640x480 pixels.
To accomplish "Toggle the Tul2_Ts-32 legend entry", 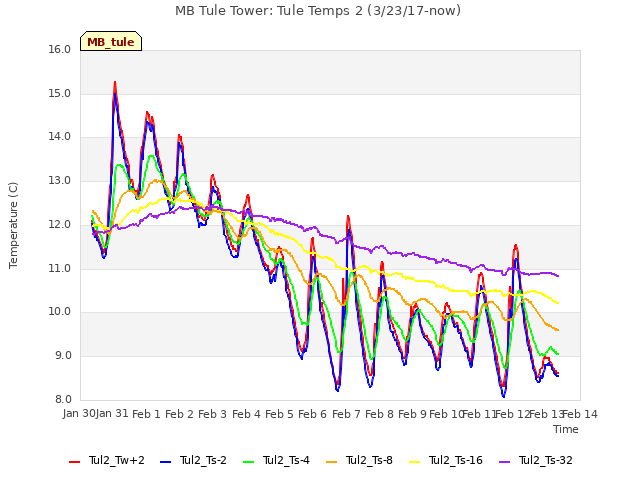I will [536, 460].
